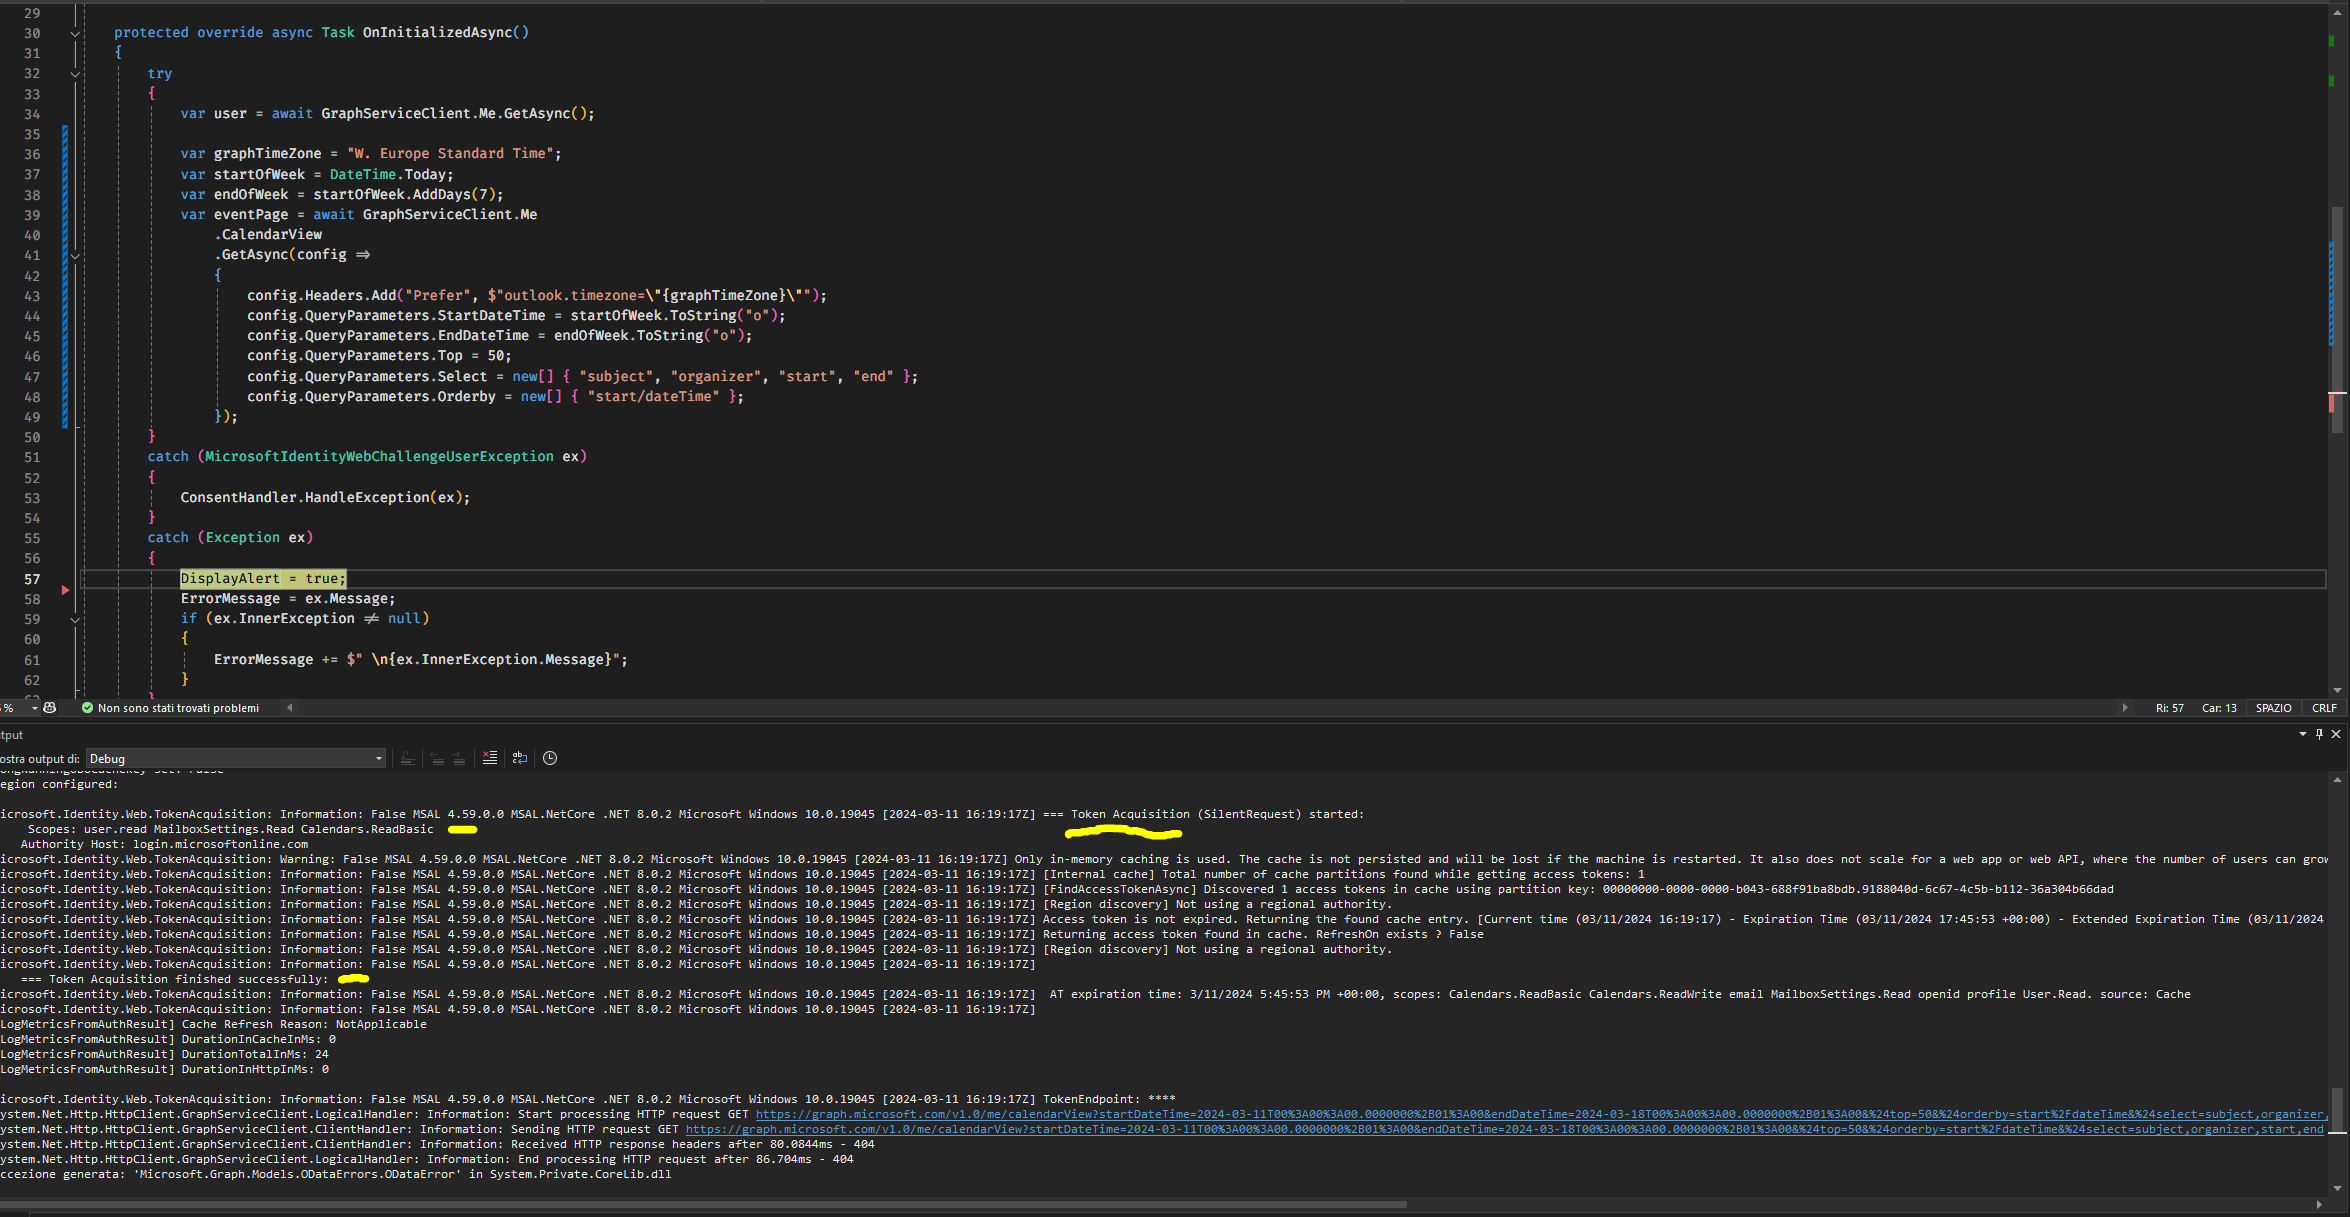Click the play arrow icon in the status bar
2350x1217 pixels.
pos(2127,707)
